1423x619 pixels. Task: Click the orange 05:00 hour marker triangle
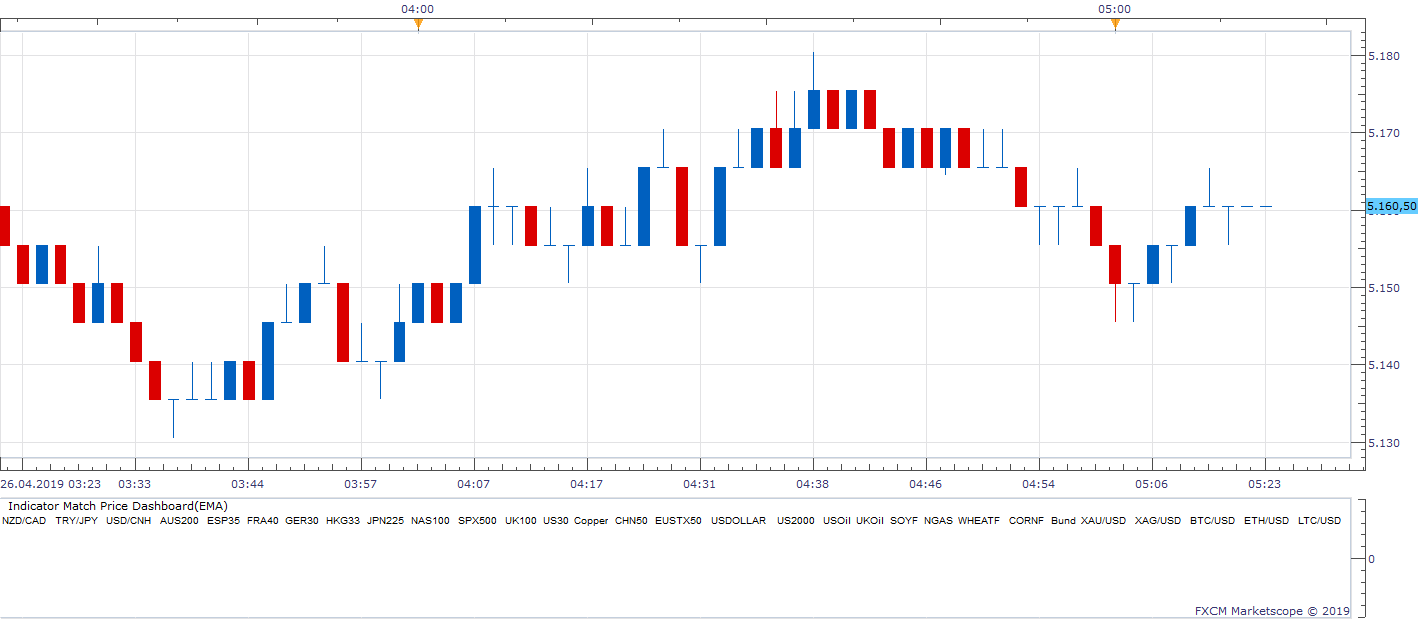click(x=1115, y=25)
